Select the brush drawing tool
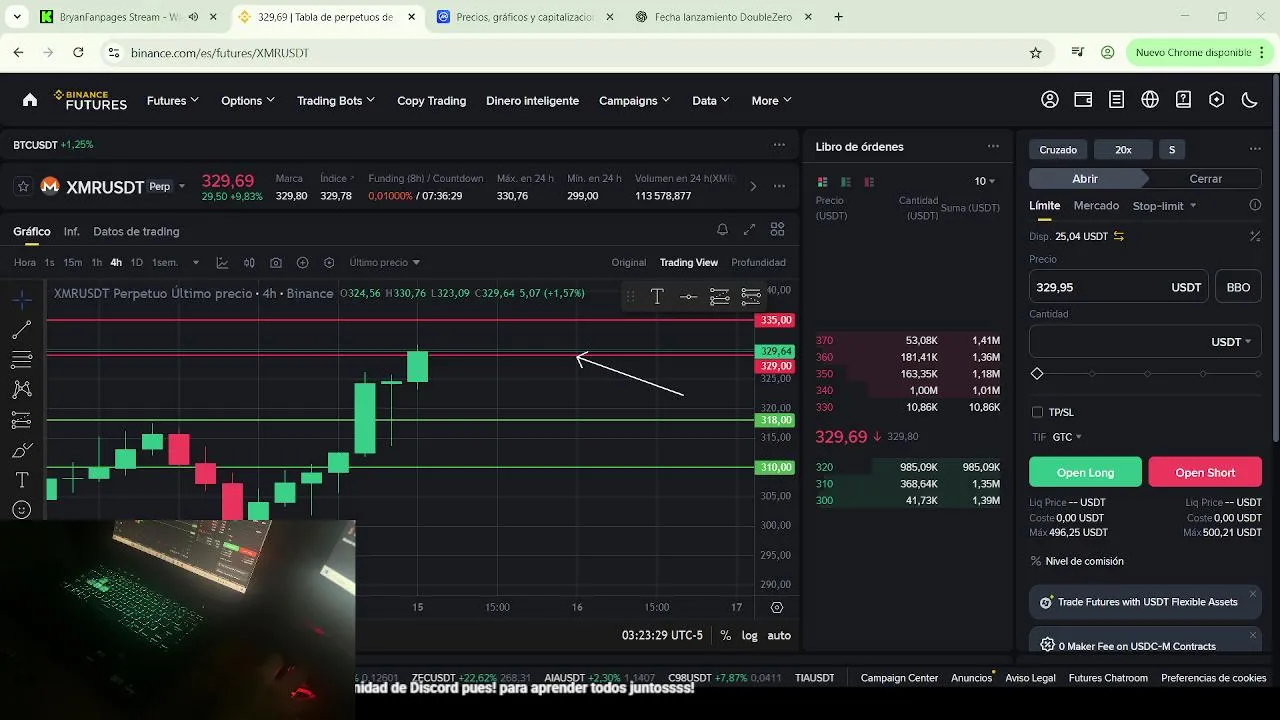 click(x=22, y=450)
